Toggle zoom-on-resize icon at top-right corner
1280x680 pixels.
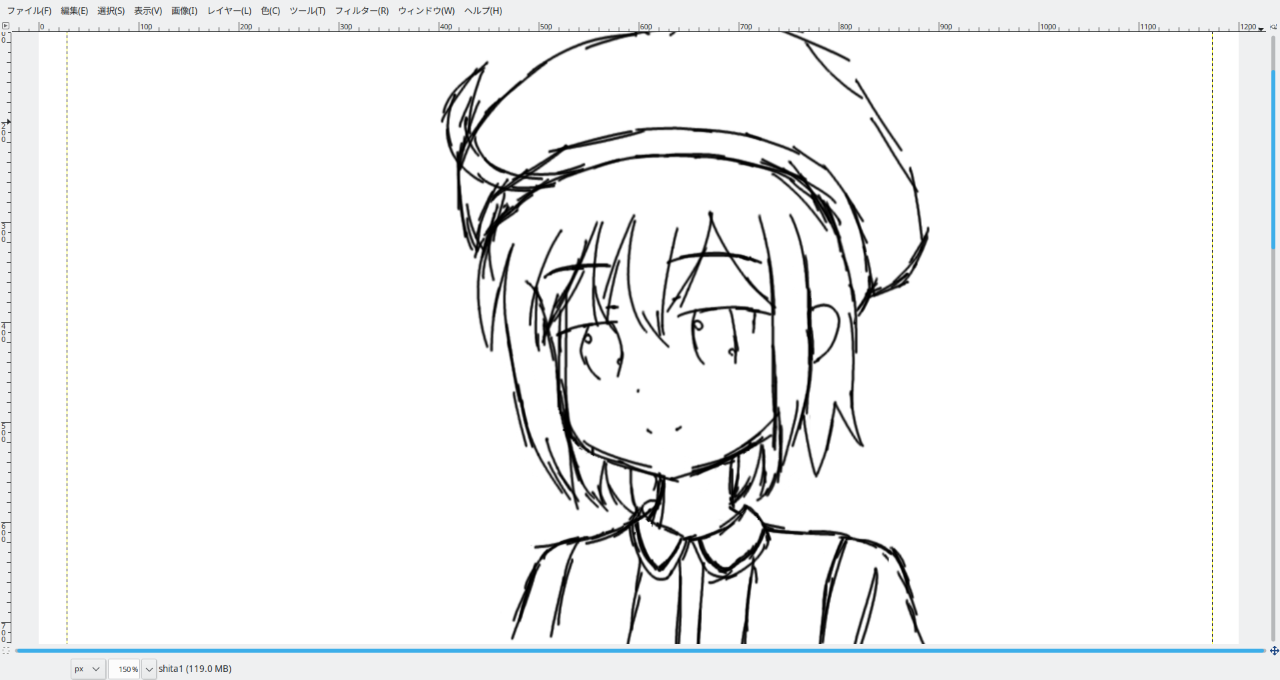coord(1274,26)
